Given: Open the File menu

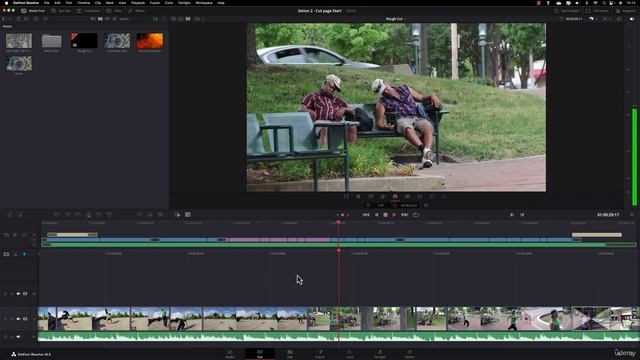Looking at the screenshot, I should point(47,3).
